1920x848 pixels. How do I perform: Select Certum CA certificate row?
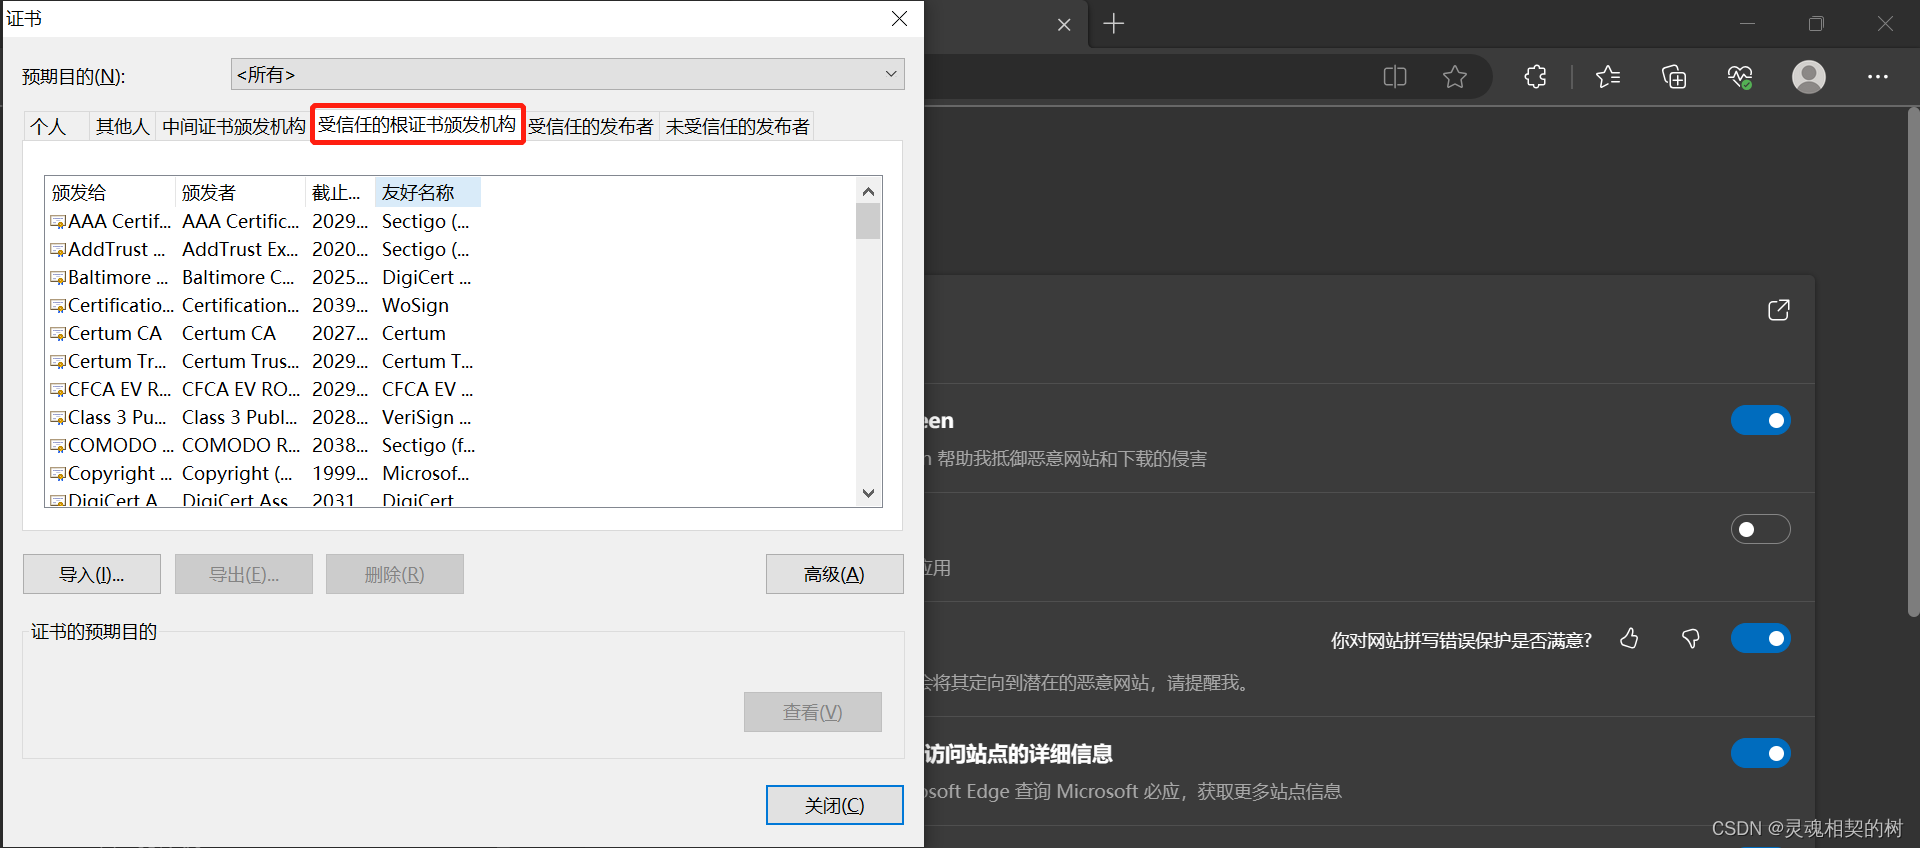[265, 333]
